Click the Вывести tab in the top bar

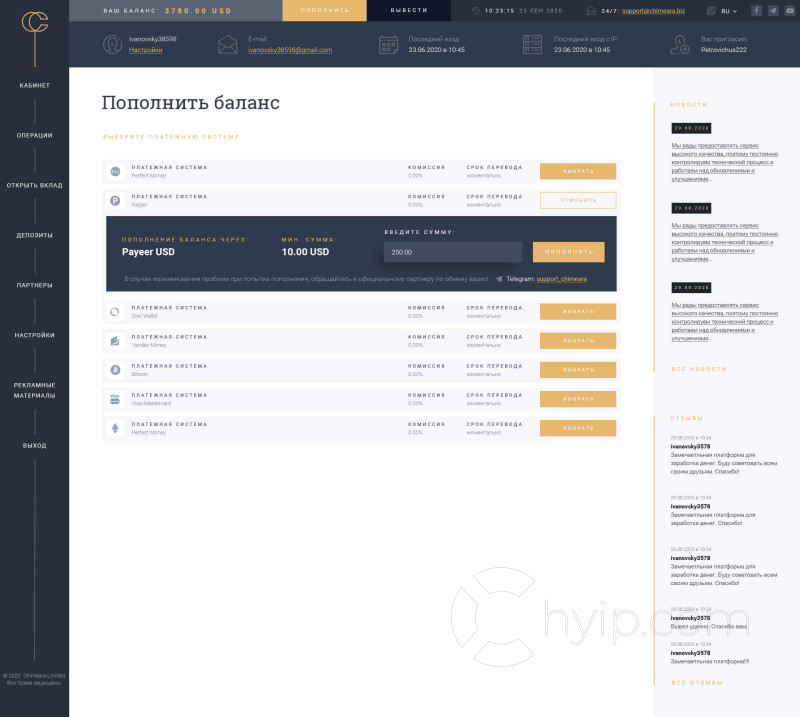(409, 10)
